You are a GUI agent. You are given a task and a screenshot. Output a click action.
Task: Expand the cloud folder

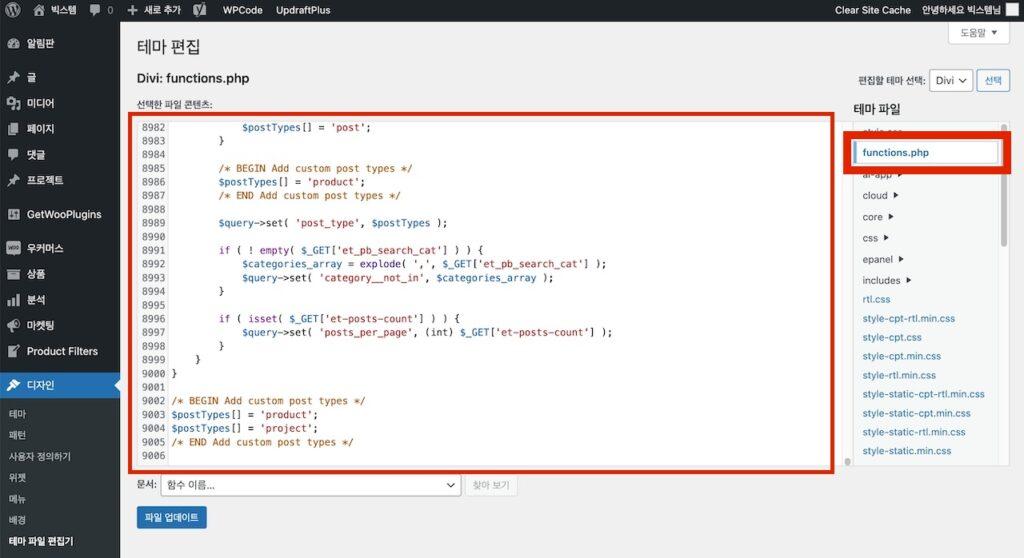[x=880, y=195]
